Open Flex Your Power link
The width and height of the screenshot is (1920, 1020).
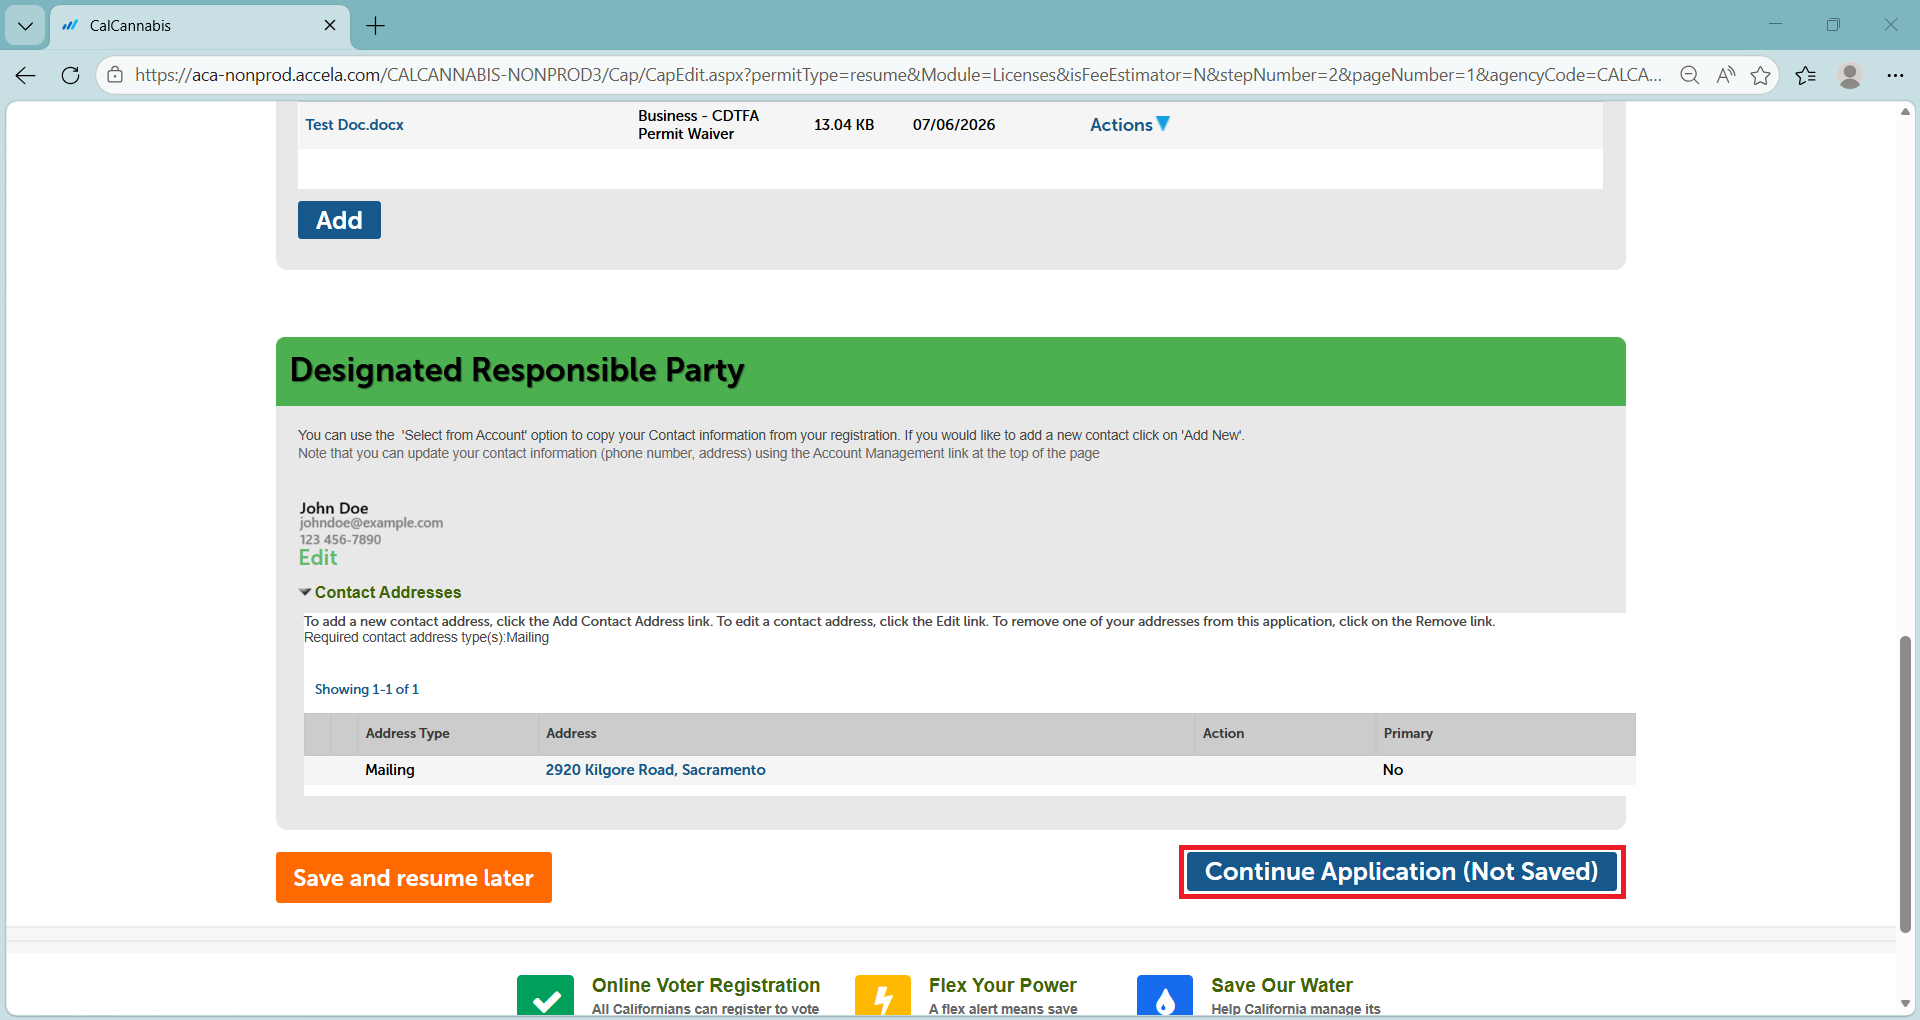pos(1002,985)
